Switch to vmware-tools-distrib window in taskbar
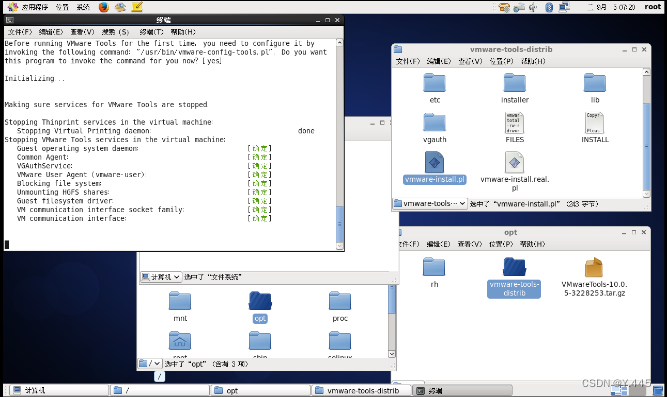The image size is (667, 397). pos(362,390)
